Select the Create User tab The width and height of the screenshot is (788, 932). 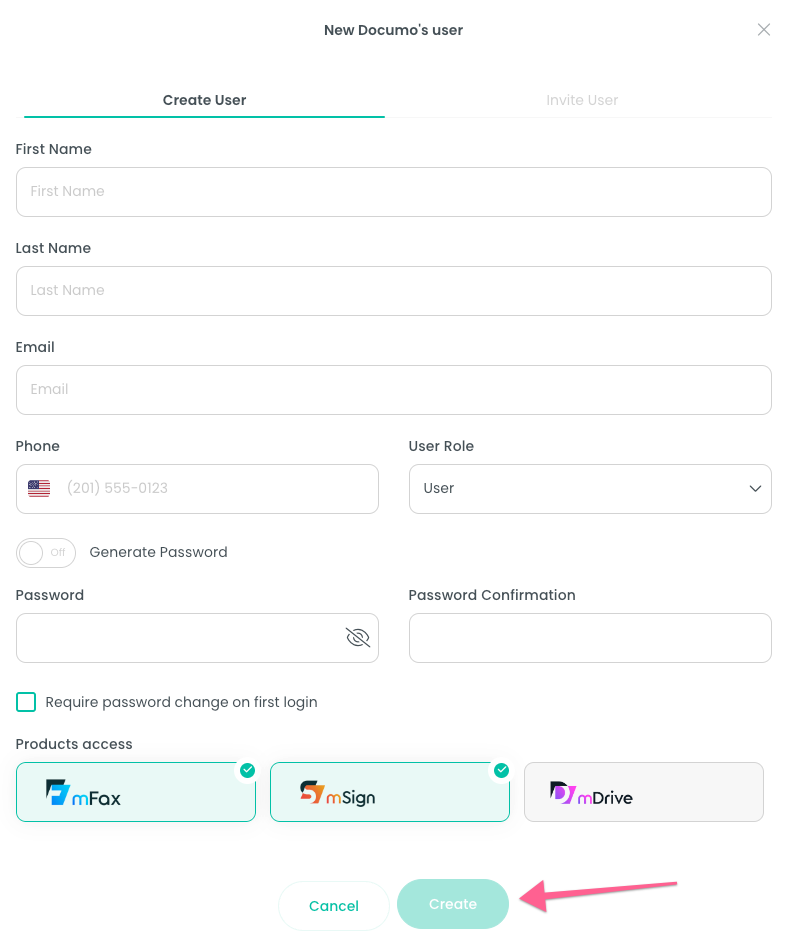pos(204,100)
